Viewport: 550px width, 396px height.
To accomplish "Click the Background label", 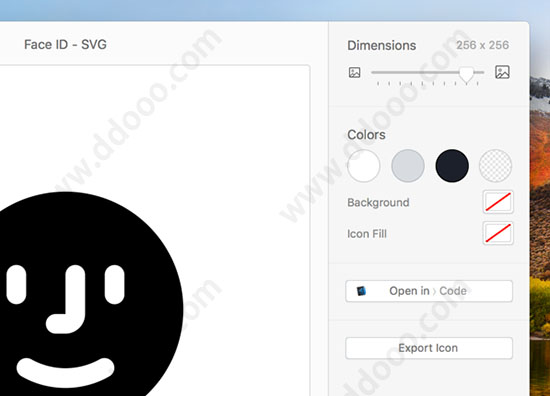I will 378,202.
